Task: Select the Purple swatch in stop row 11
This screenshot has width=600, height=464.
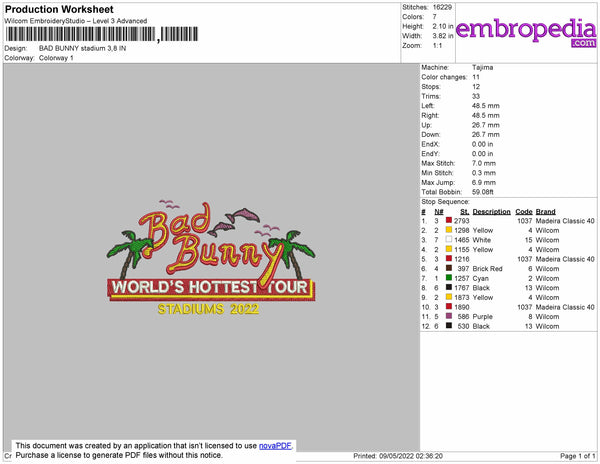Action: pos(449,316)
